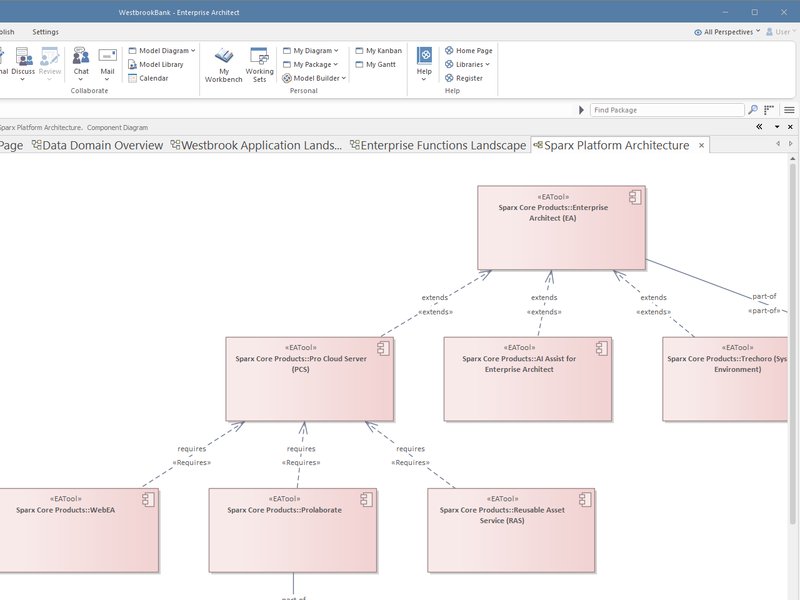Click the part-of connector label
This screenshot has width=800, height=600.
click(764, 296)
